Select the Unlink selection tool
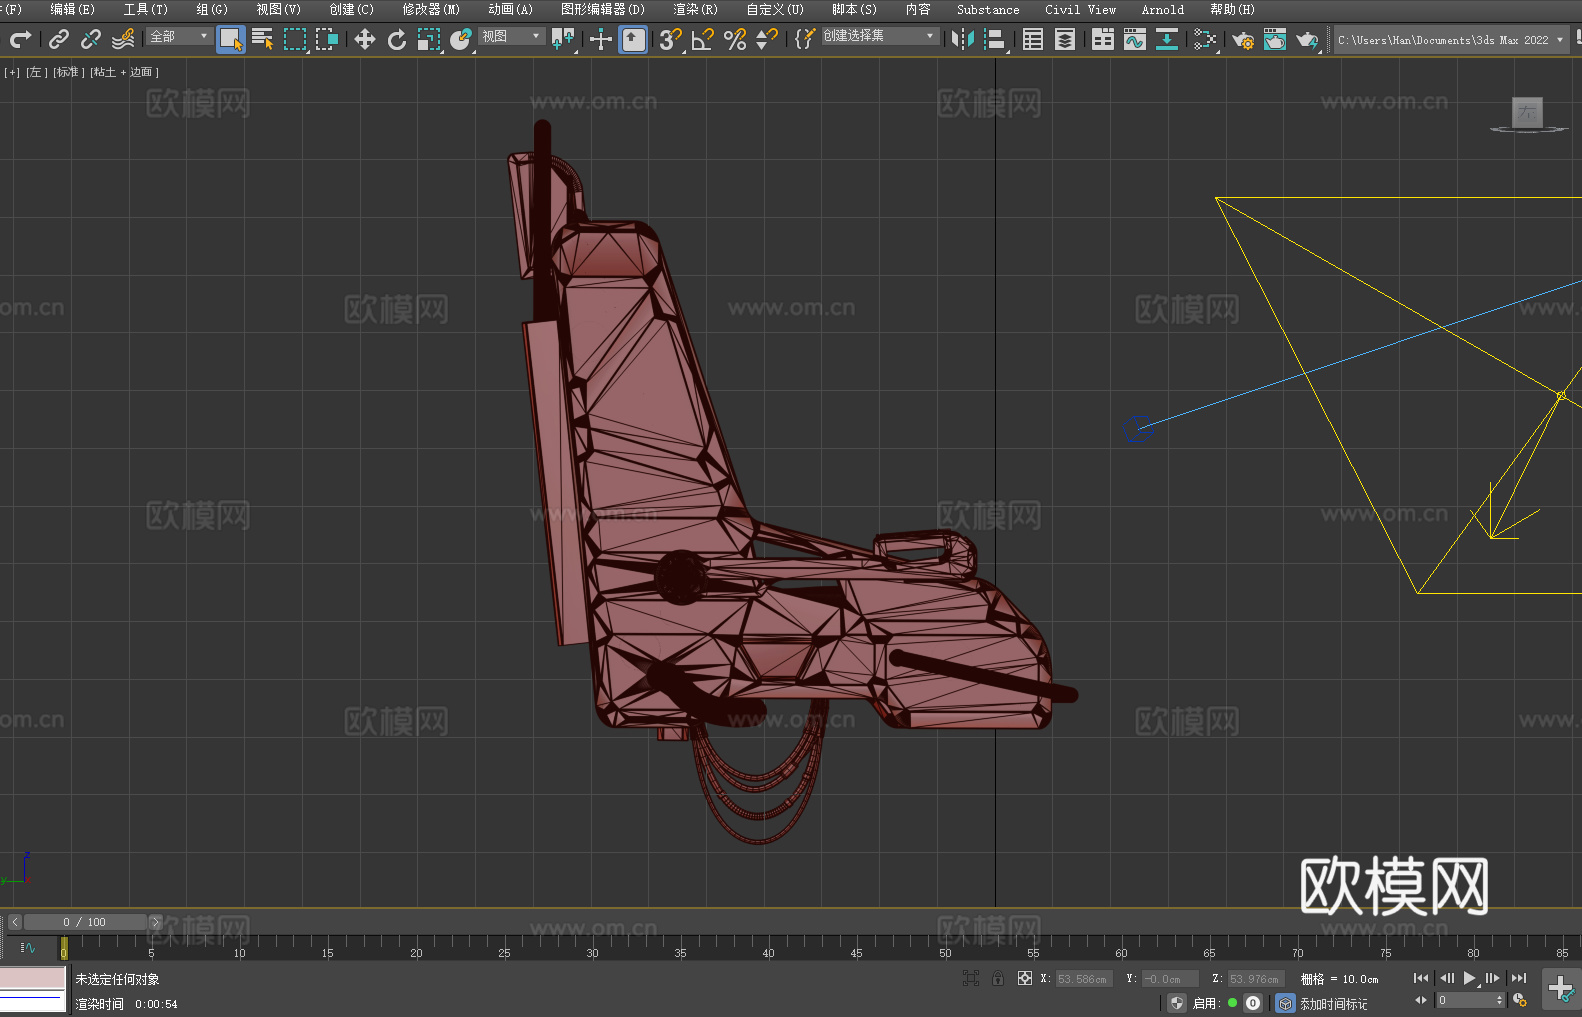1582x1017 pixels. coord(91,39)
